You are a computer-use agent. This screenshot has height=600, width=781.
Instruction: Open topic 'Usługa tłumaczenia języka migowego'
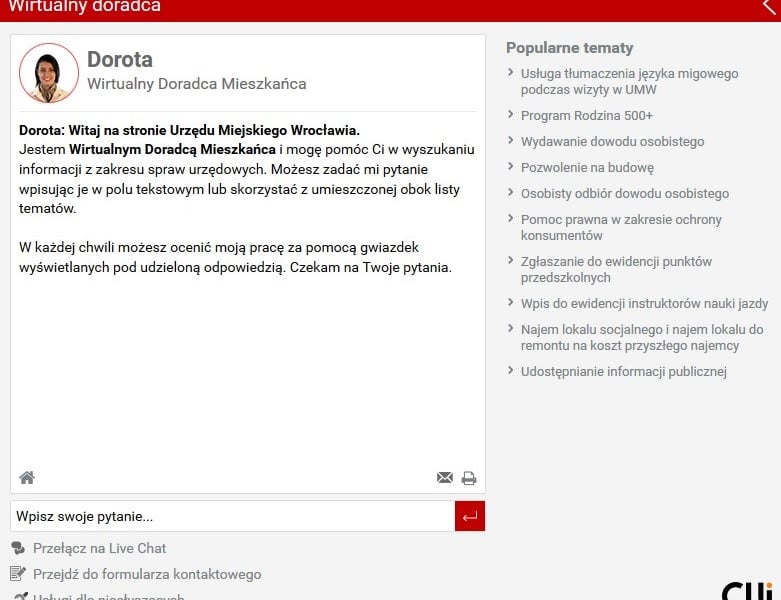point(630,82)
